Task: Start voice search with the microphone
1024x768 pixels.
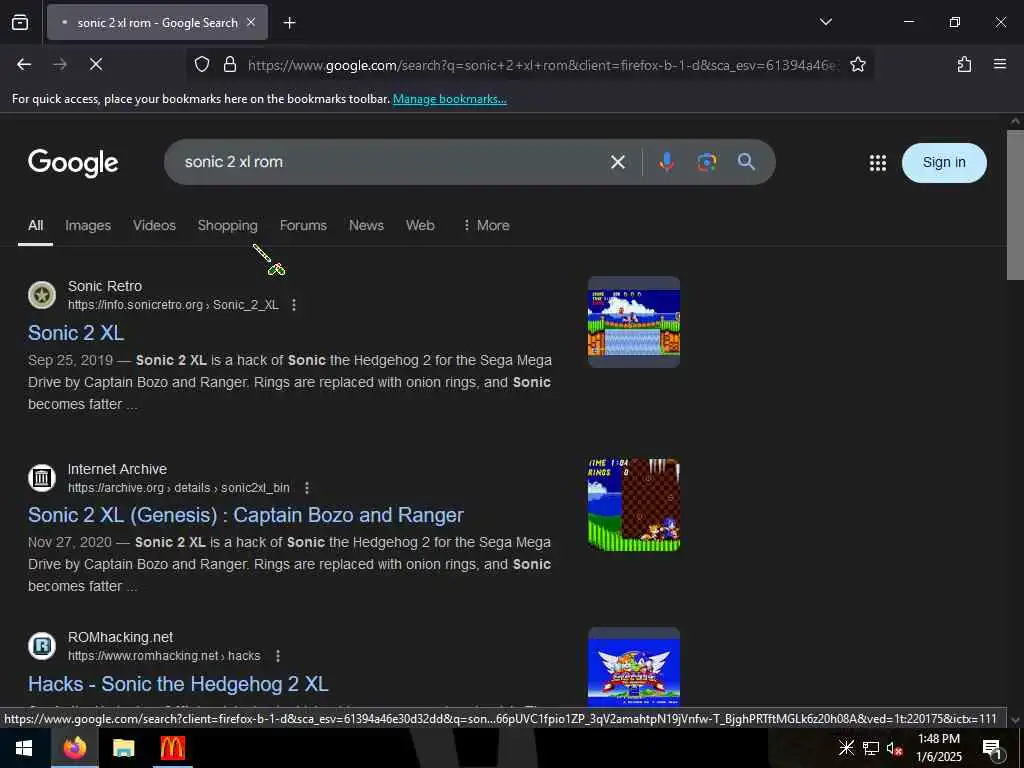Action: click(x=666, y=162)
